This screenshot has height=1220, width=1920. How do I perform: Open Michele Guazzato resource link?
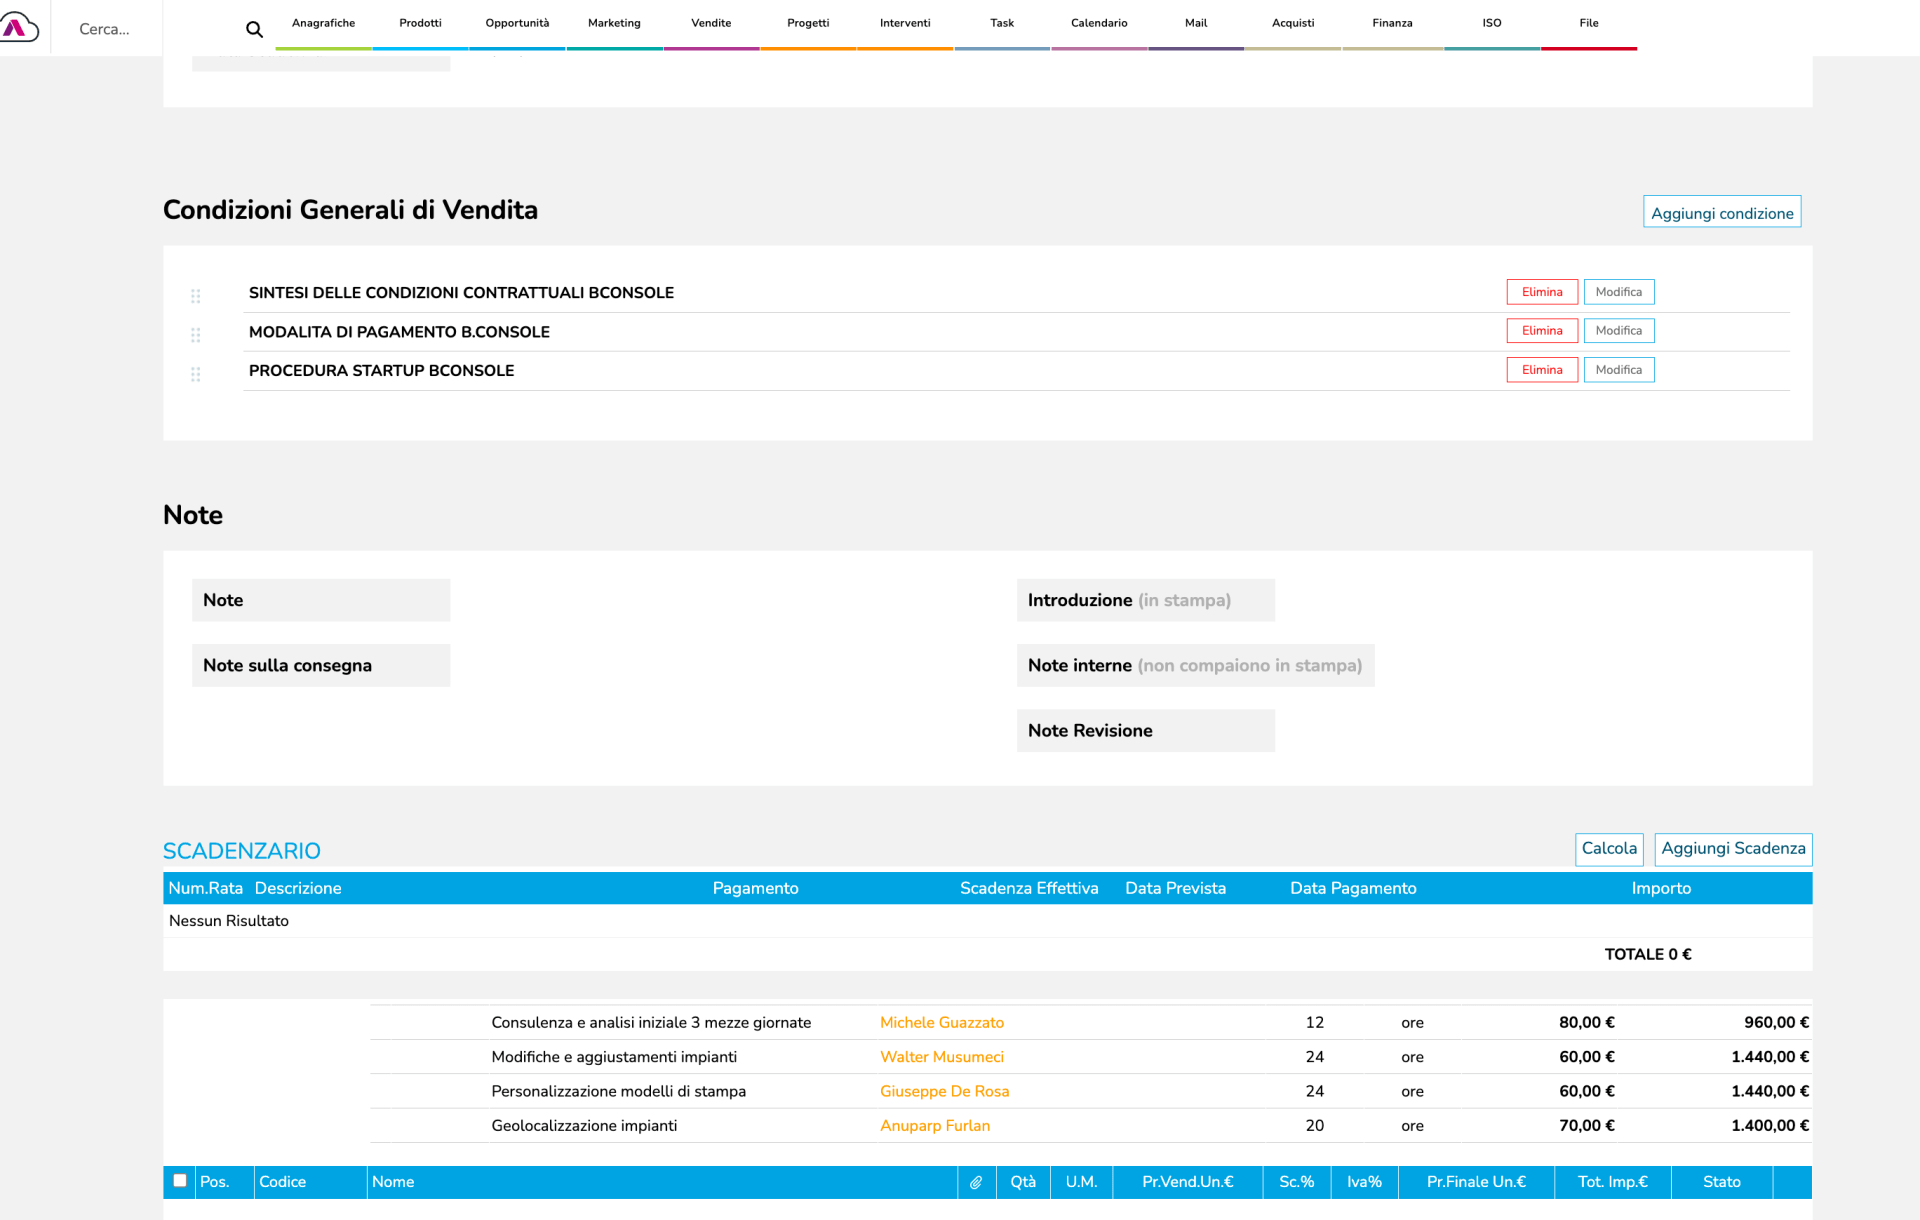941,1022
